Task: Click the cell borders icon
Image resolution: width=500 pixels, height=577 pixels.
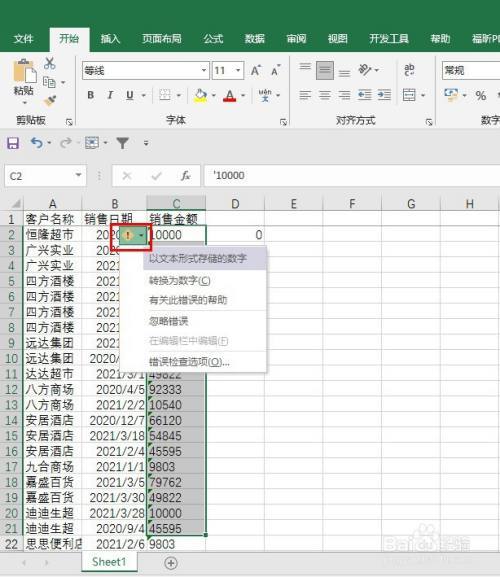Action: point(164,95)
